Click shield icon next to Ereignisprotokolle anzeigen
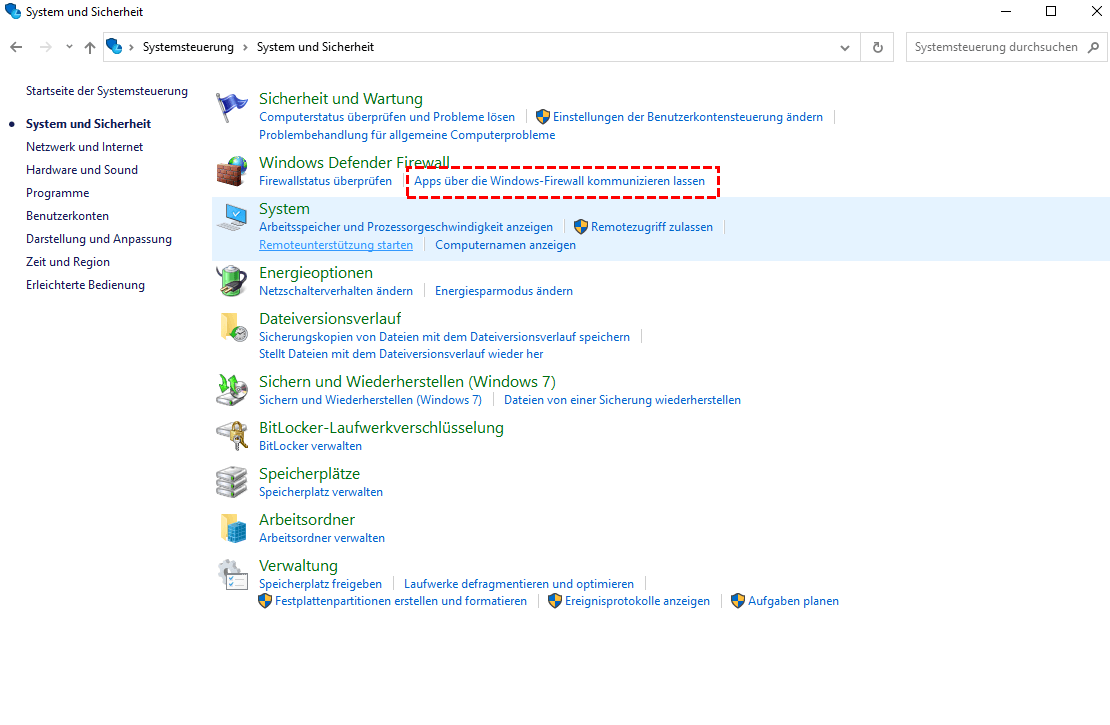Screen dimensions: 1110x725 click(x=555, y=601)
